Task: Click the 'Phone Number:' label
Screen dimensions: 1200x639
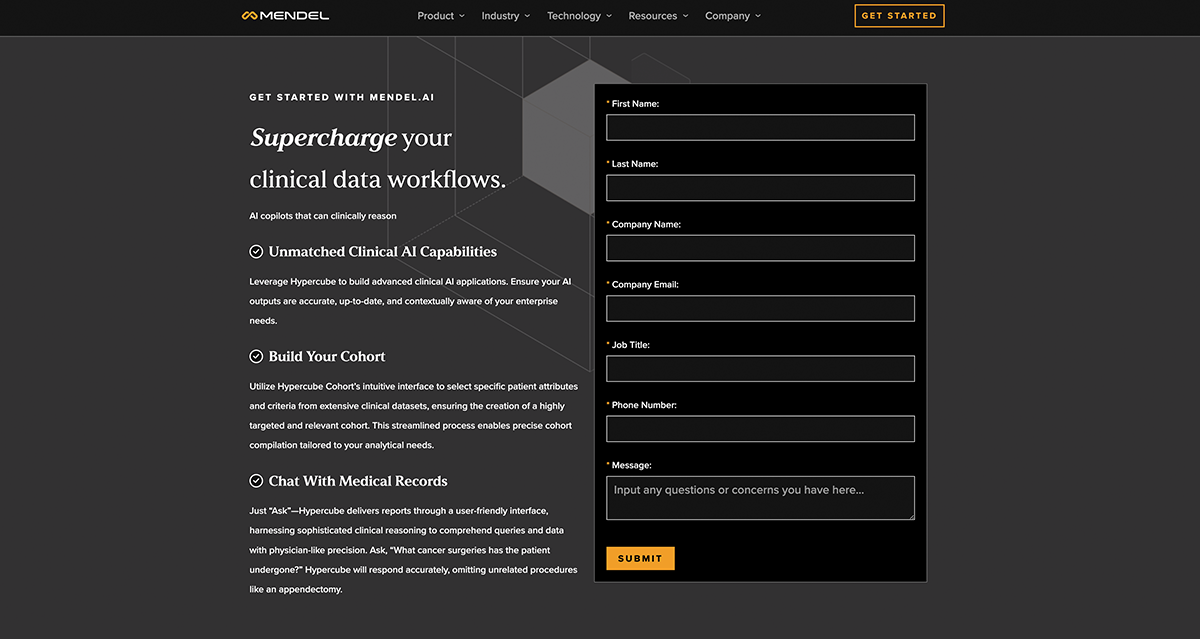Action: click(644, 405)
